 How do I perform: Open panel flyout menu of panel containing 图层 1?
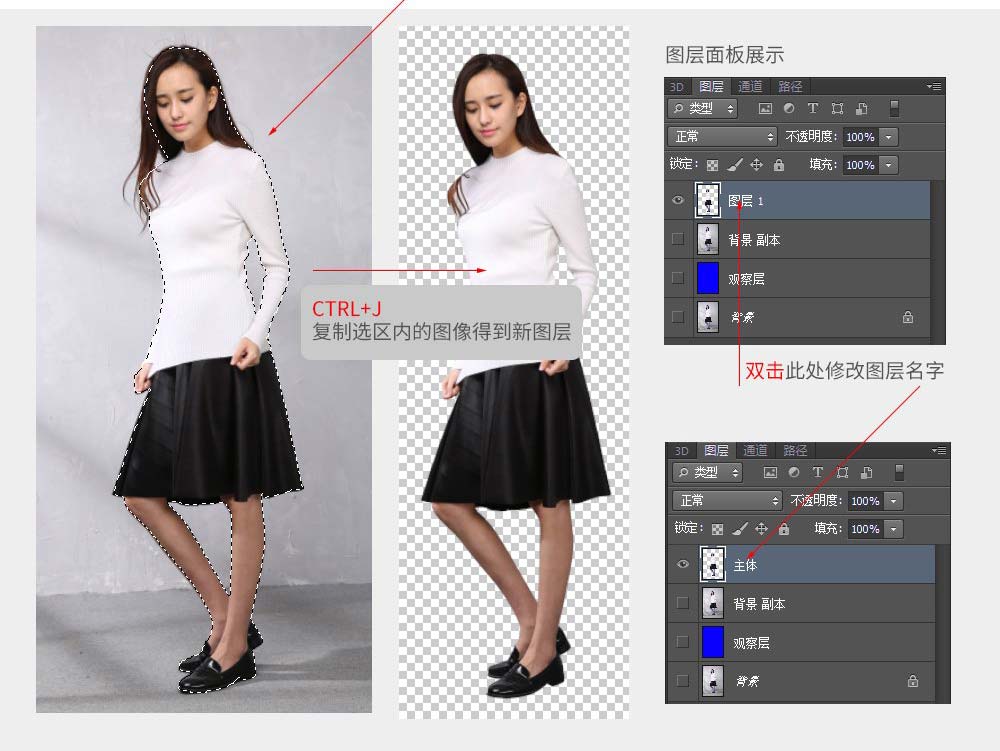[x=934, y=86]
